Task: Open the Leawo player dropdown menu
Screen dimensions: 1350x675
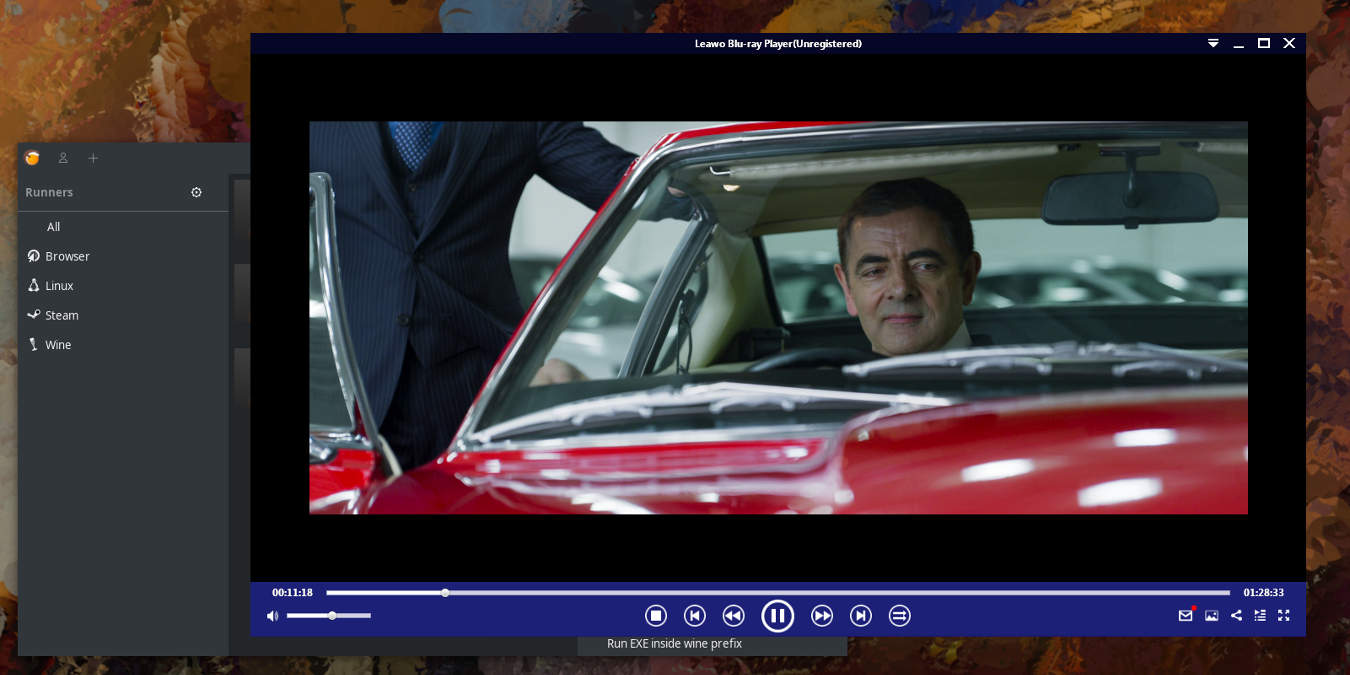Action: (x=1213, y=43)
